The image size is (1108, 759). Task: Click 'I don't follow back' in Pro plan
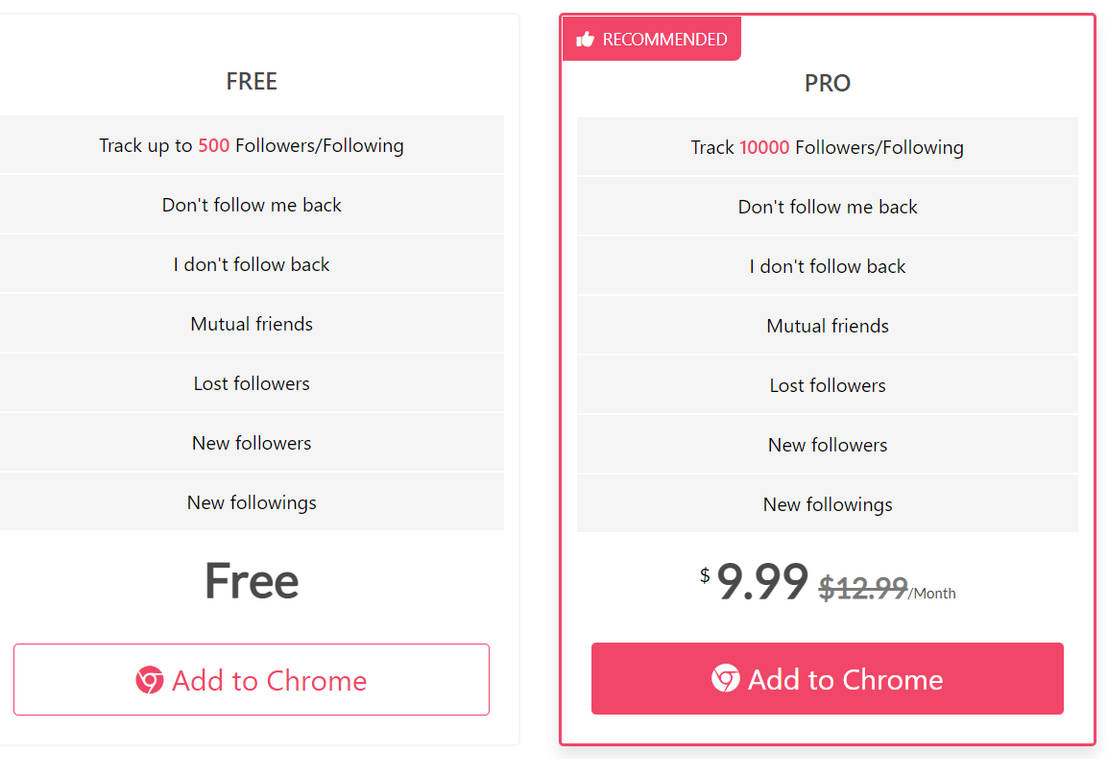click(x=827, y=266)
